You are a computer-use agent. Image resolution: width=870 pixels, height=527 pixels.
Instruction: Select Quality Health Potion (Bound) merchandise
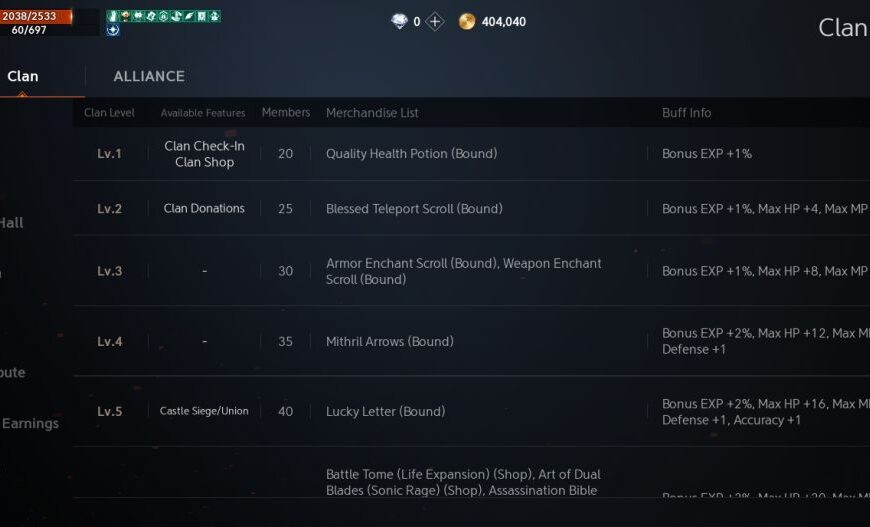click(411, 154)
